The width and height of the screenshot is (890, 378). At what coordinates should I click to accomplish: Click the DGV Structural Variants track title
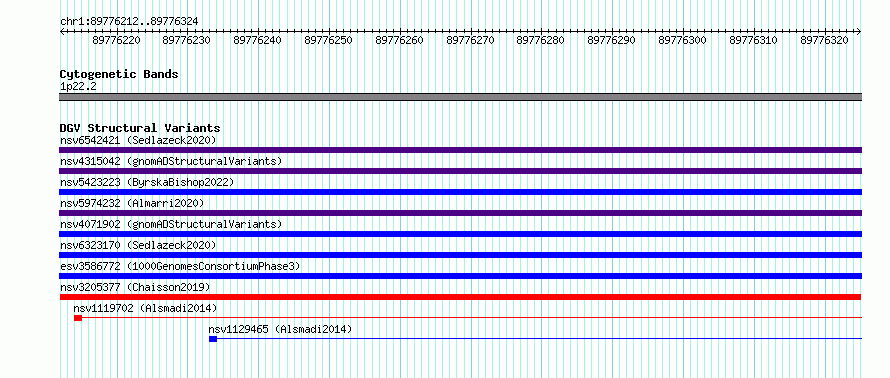pyautogui.click(x=140, y=128)
